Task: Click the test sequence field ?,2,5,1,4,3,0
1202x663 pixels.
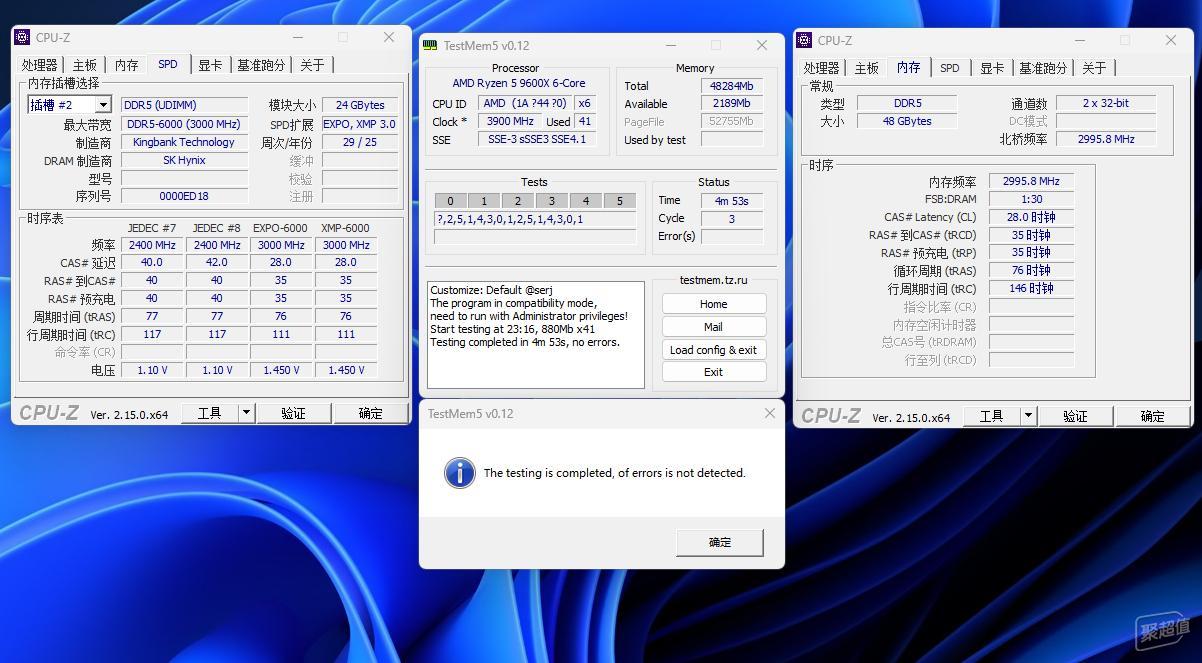Action: pos(535,219)
